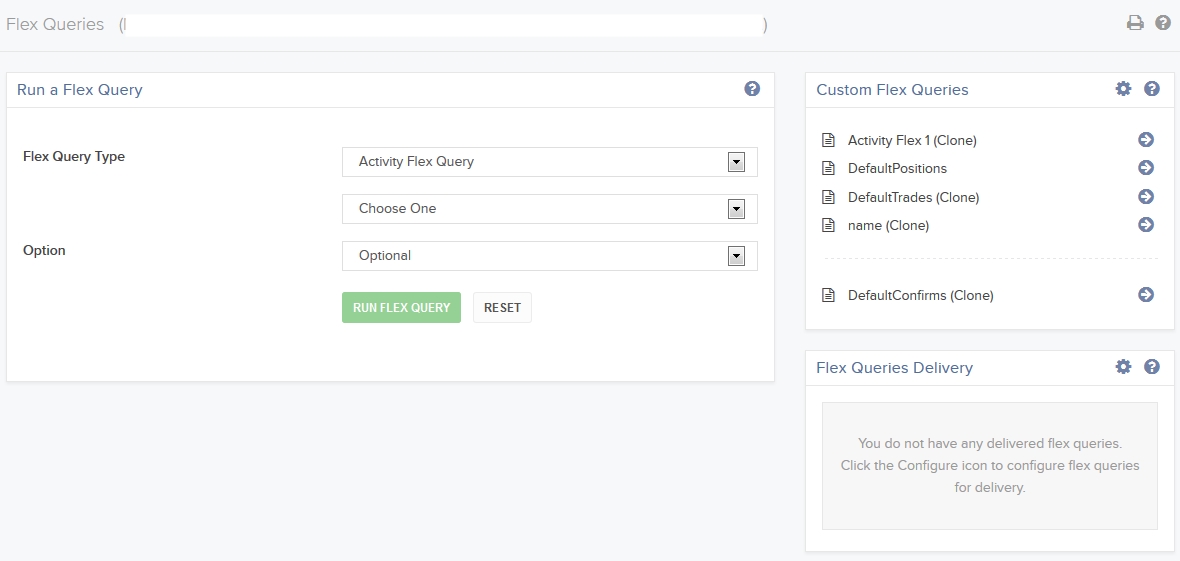Click arrow icon beside DefaultConfirms (Clone)
Image resolution: width=1180 pixels, height=561 pixels.
coord(1146,295)
